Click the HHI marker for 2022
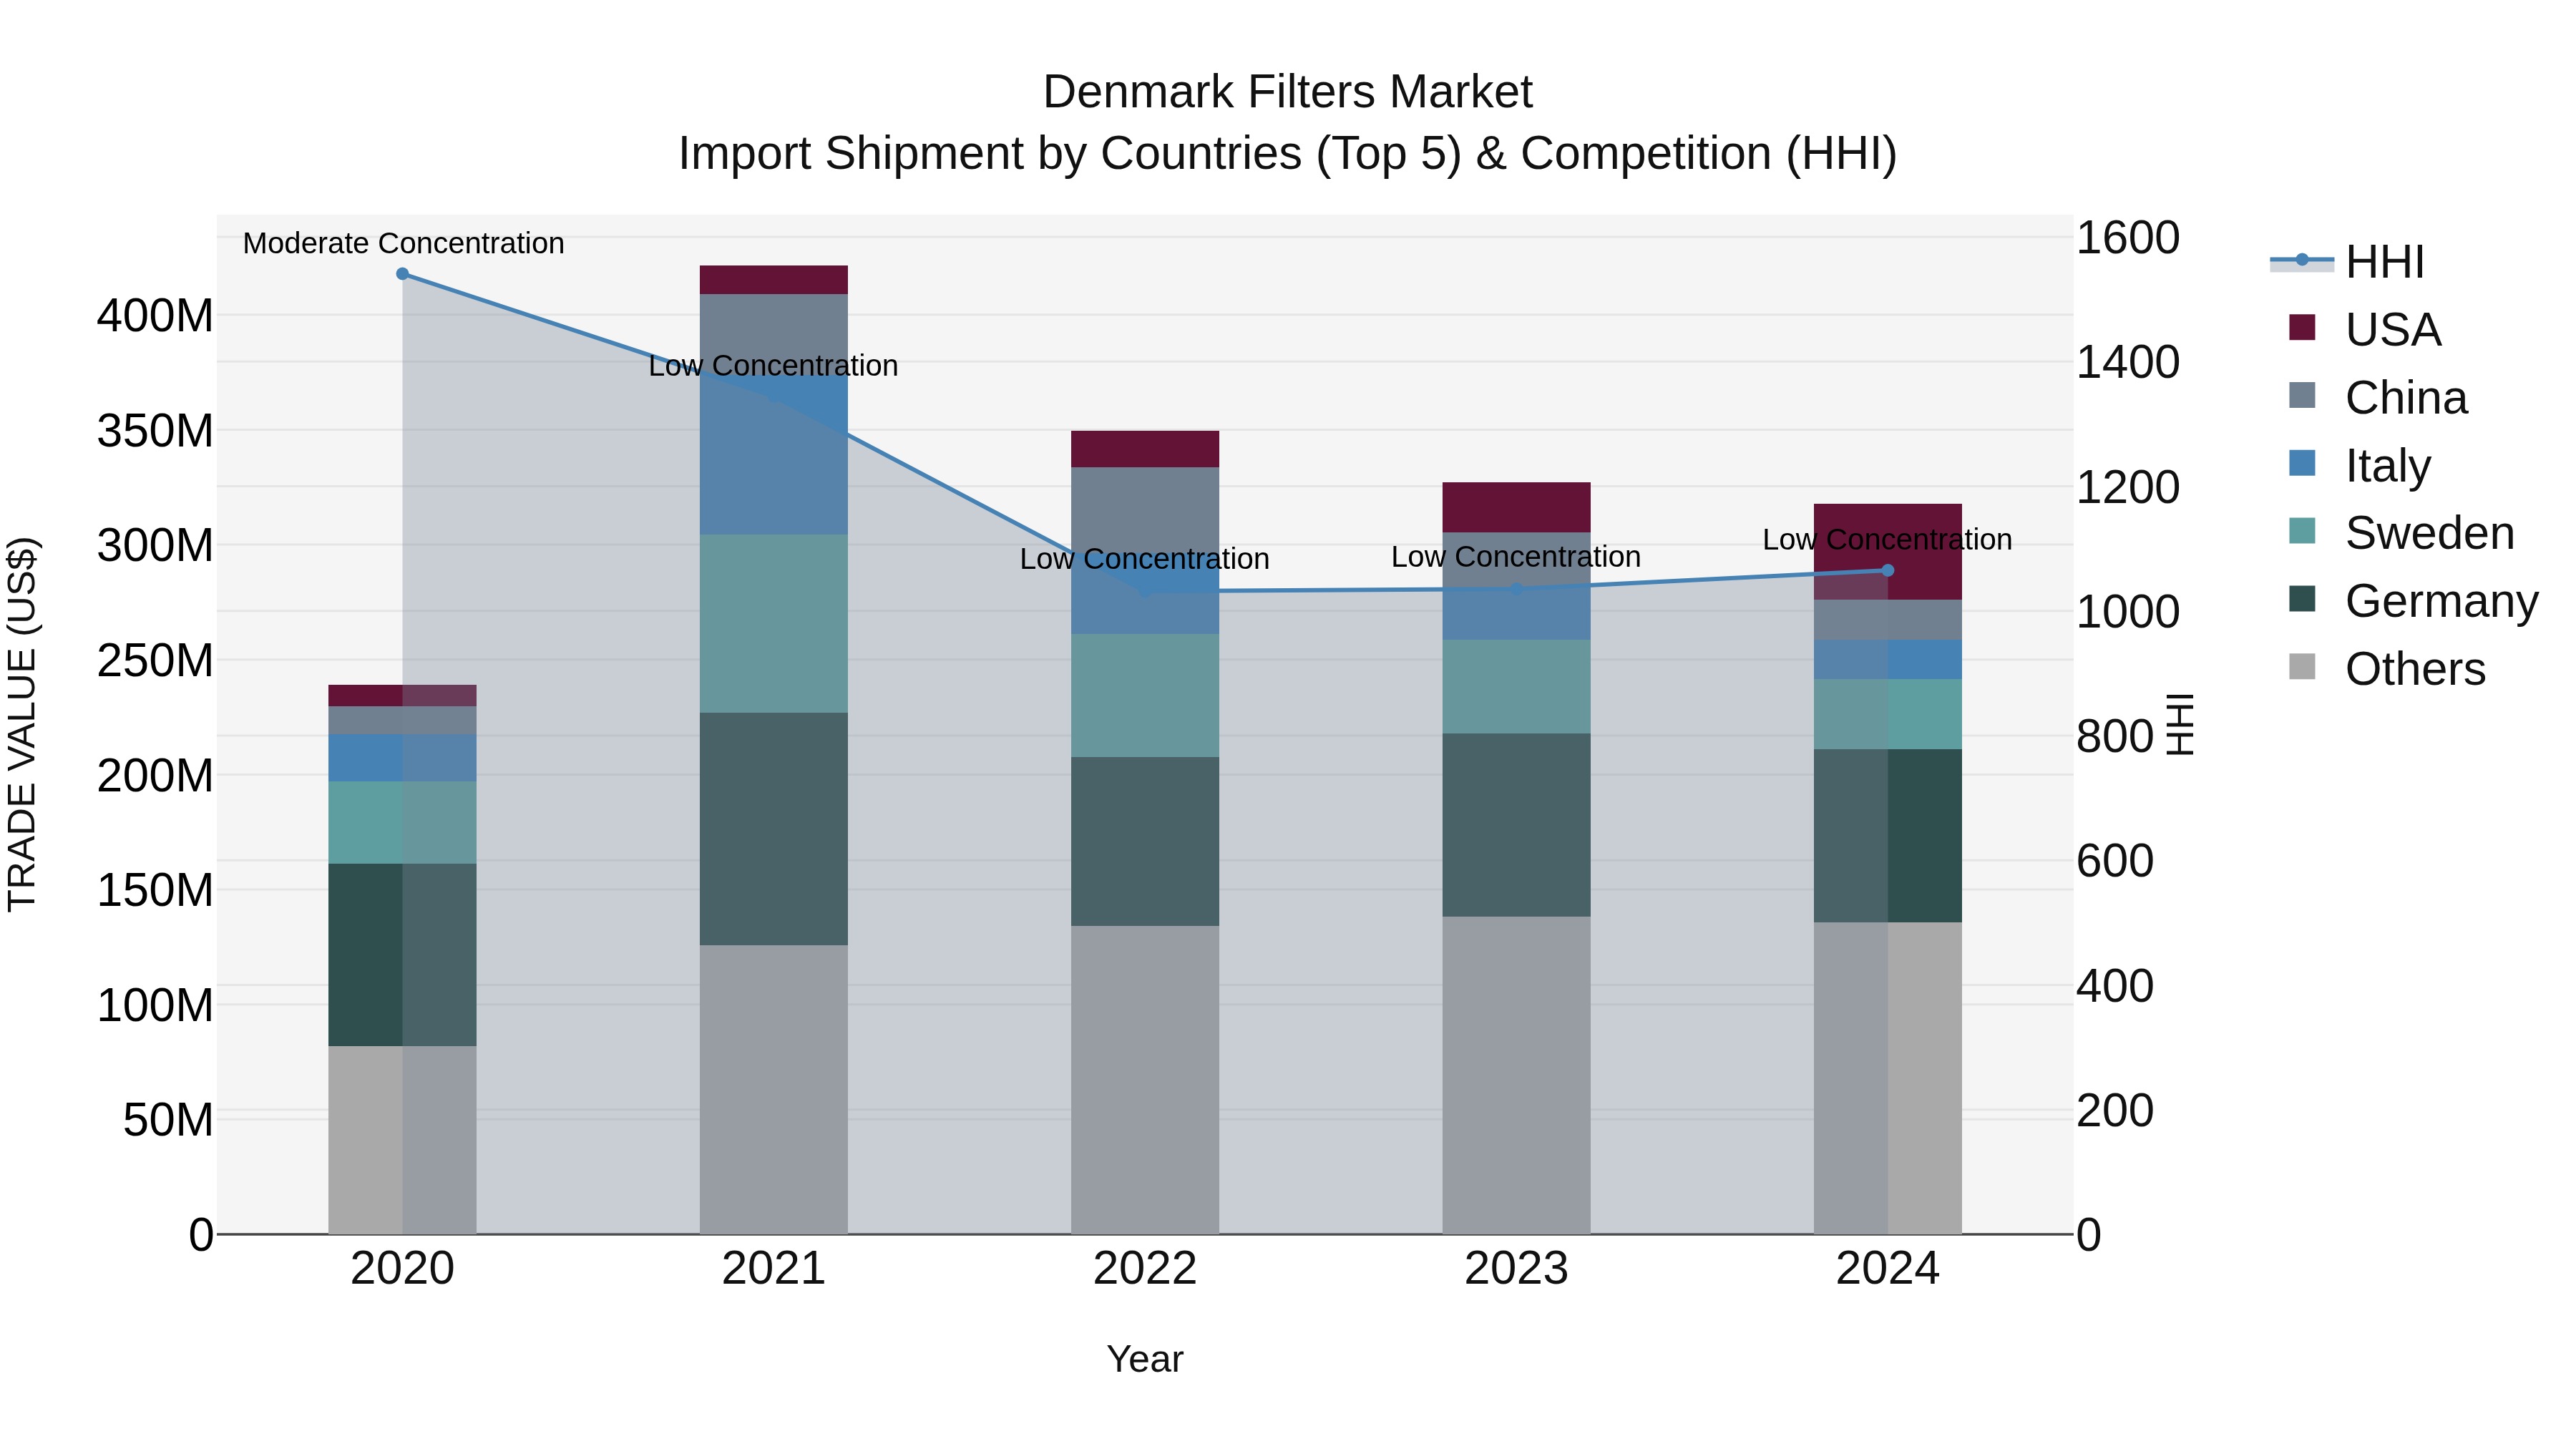Image resolution: width=2576 pixels, height=1449 pixels. pyautogui.click(x=1145, y=592)
